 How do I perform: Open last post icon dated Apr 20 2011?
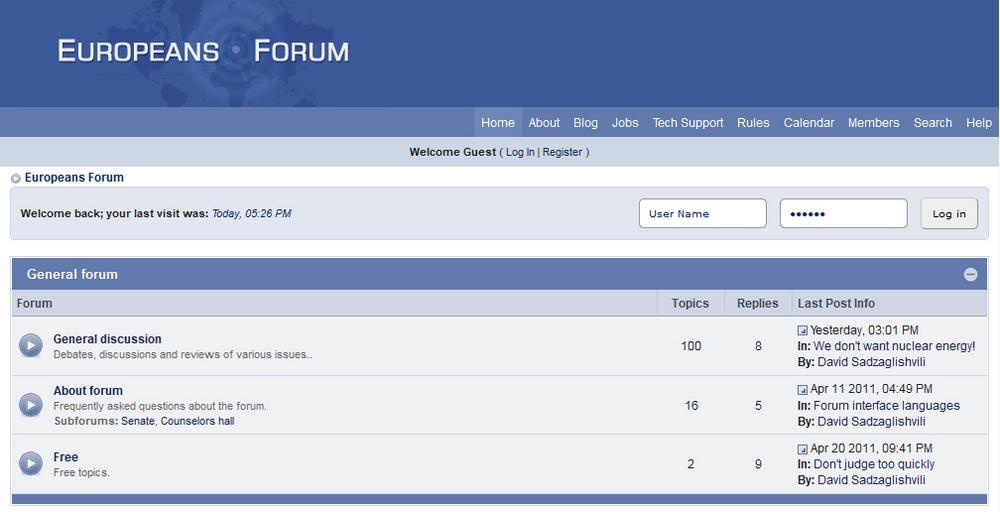click(x=802, y=449)
